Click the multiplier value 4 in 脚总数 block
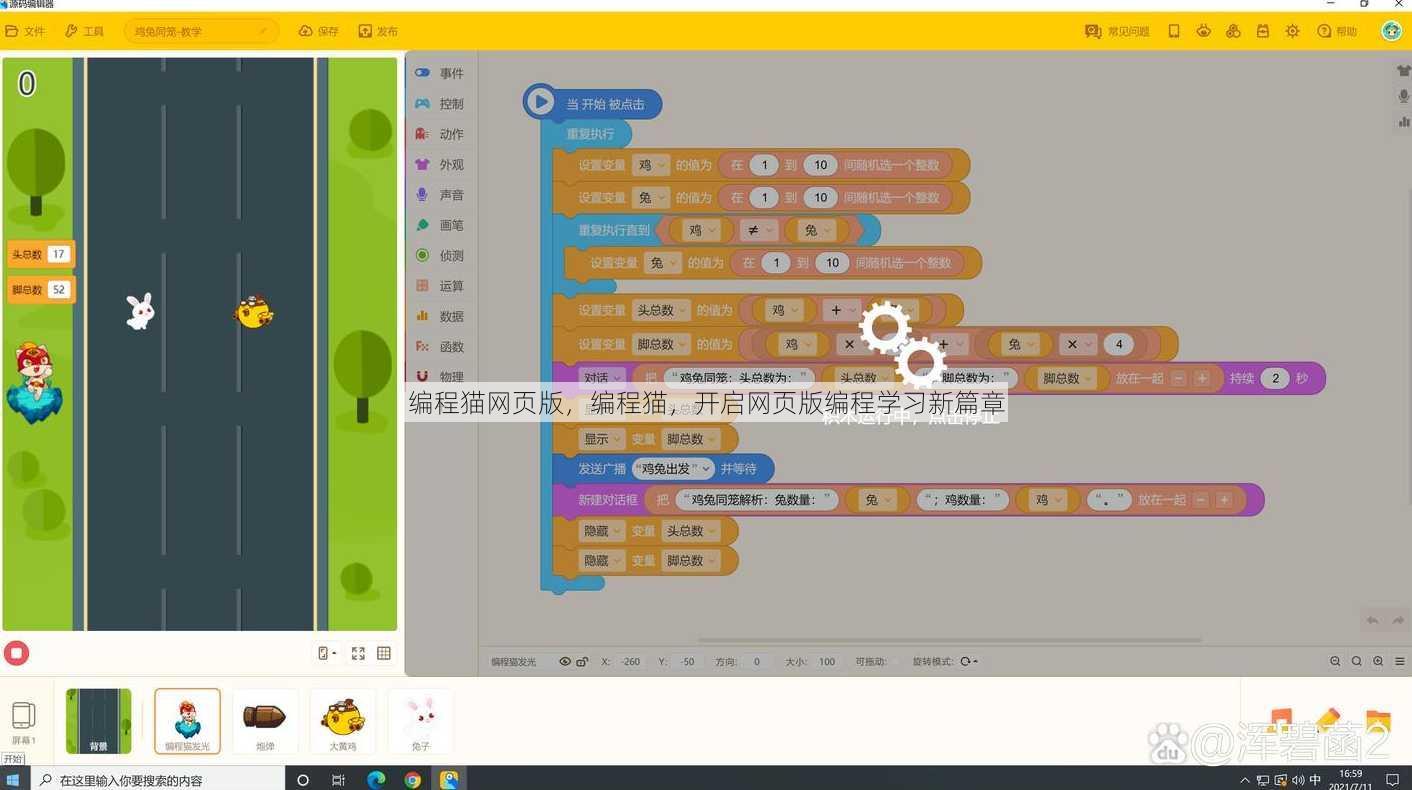The height and width of the screenshot is (790, 1412). [1119, 344]
